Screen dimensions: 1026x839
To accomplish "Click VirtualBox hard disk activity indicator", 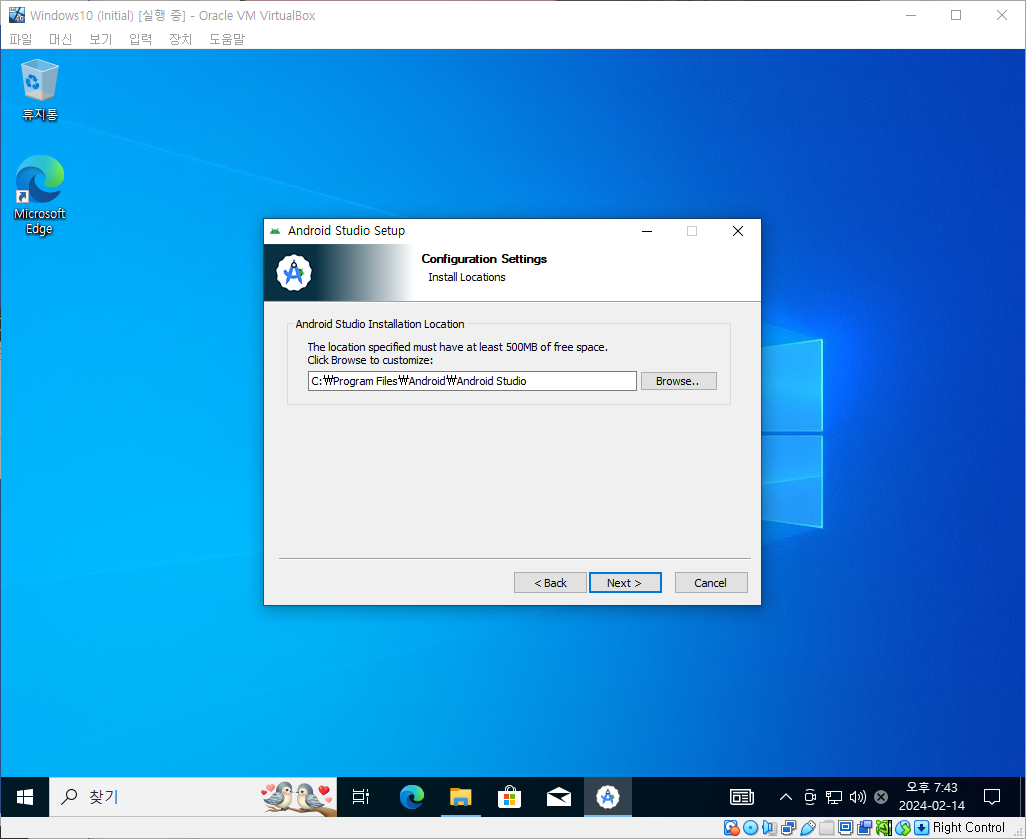I will click(x=732, y=828).
